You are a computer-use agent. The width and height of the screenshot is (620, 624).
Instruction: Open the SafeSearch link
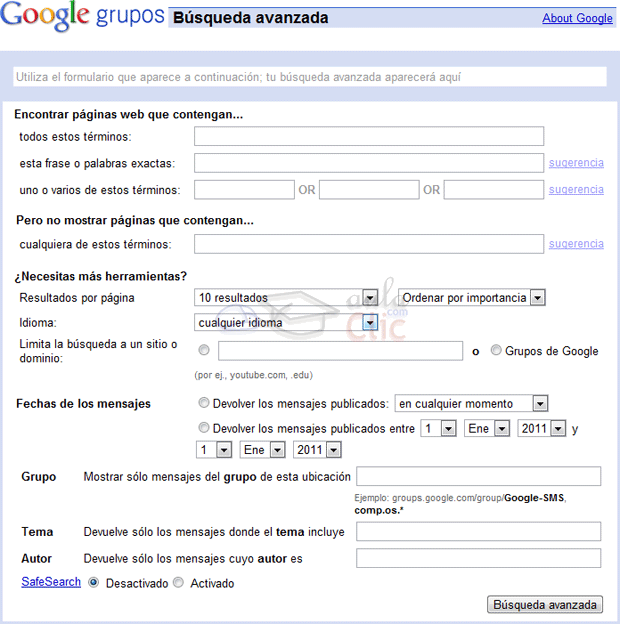(x=51, y=582)
